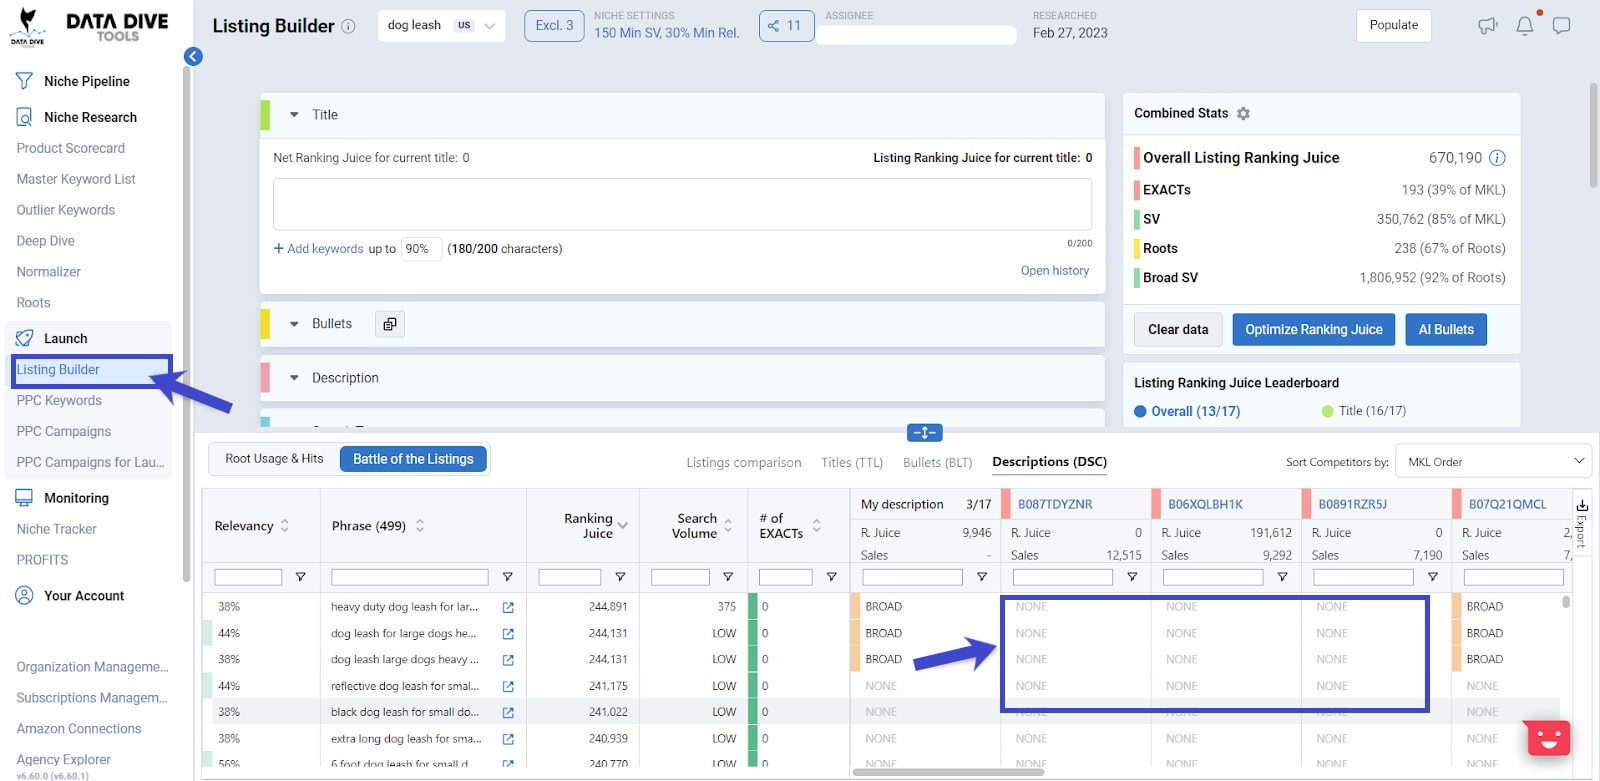This screenshot has height=781, width=1600.
Task: Click the panel resize handle icon
Action: (x=925, y=432)
